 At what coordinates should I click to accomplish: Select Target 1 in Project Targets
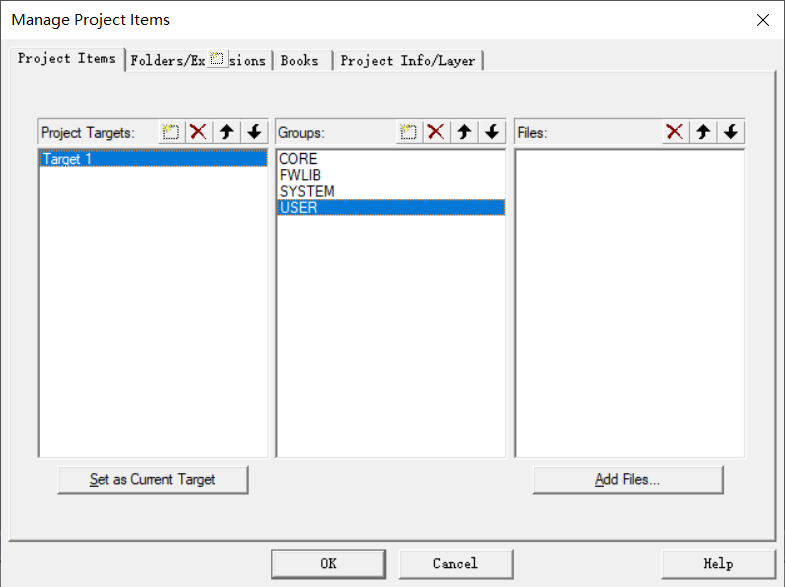click(x=153, y=159)
